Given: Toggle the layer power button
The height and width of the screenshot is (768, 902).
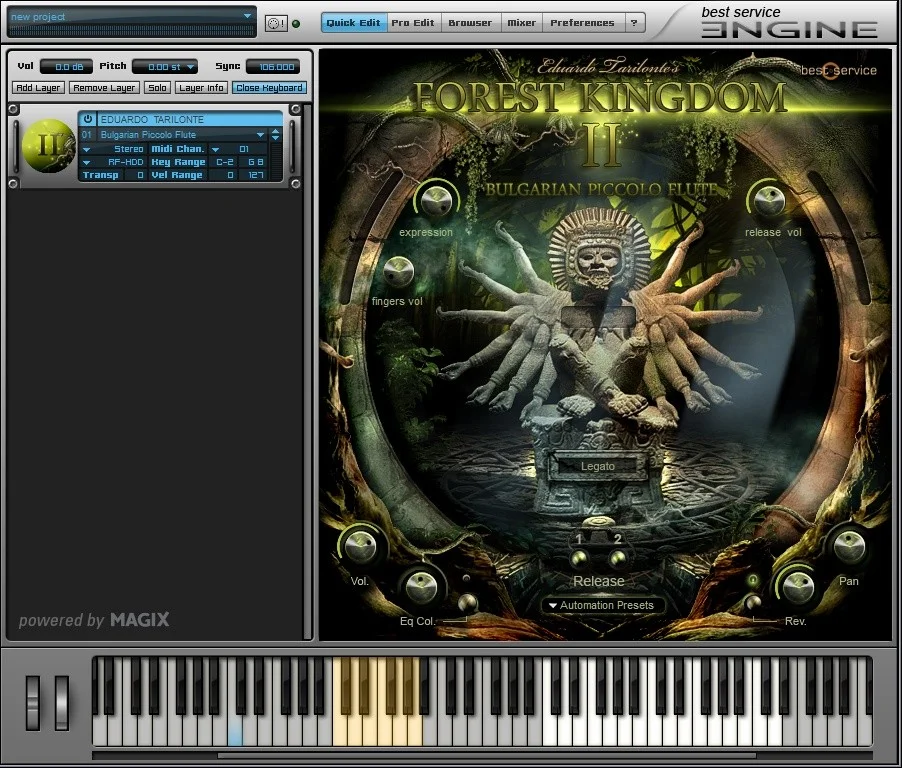Looking at the screenshot, I should pyautogui.click(x=87, y=119).
